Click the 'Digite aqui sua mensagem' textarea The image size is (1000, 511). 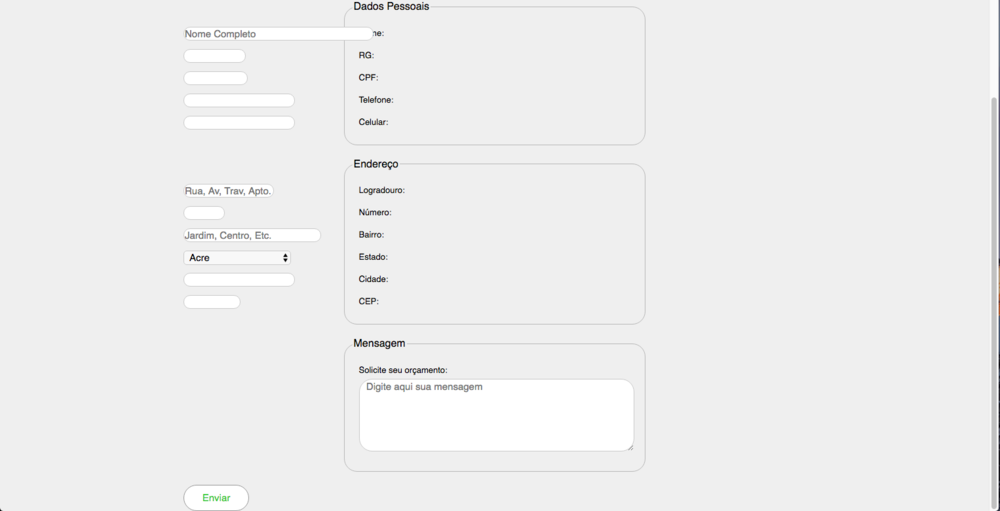[x=496, y=415]
